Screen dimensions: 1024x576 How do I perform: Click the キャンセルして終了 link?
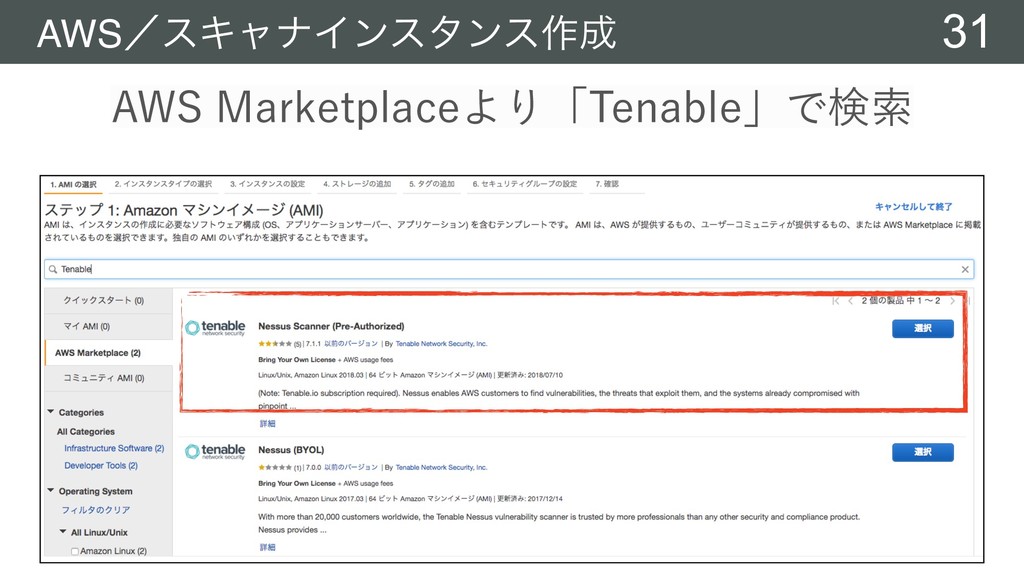(913, 207)
